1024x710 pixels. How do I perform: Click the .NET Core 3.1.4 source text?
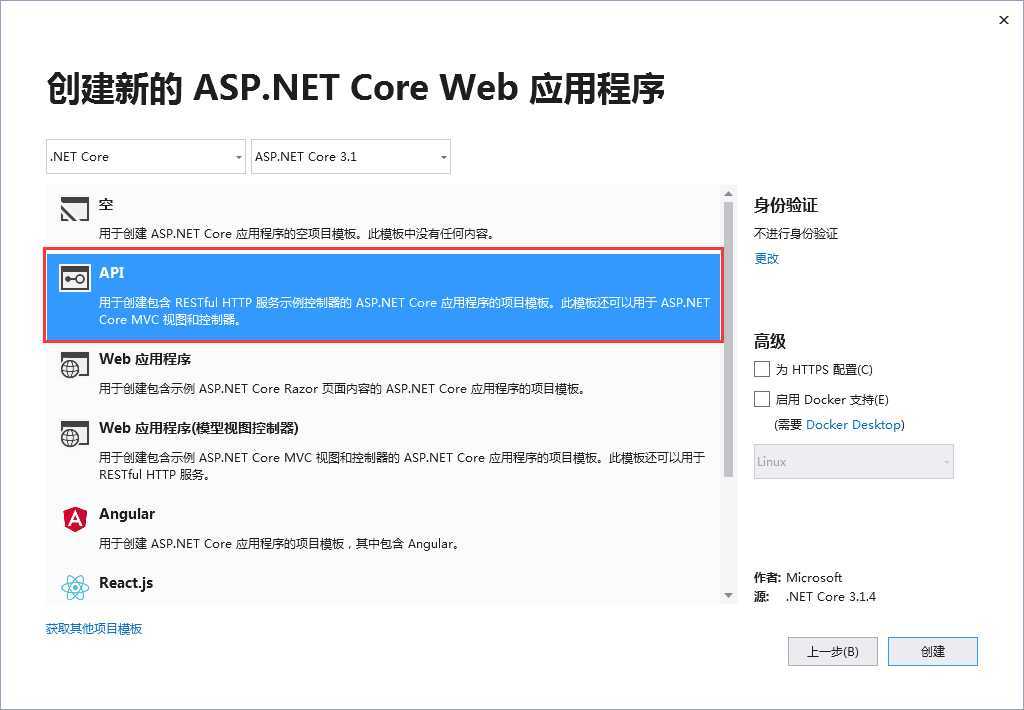pos(830,596)
